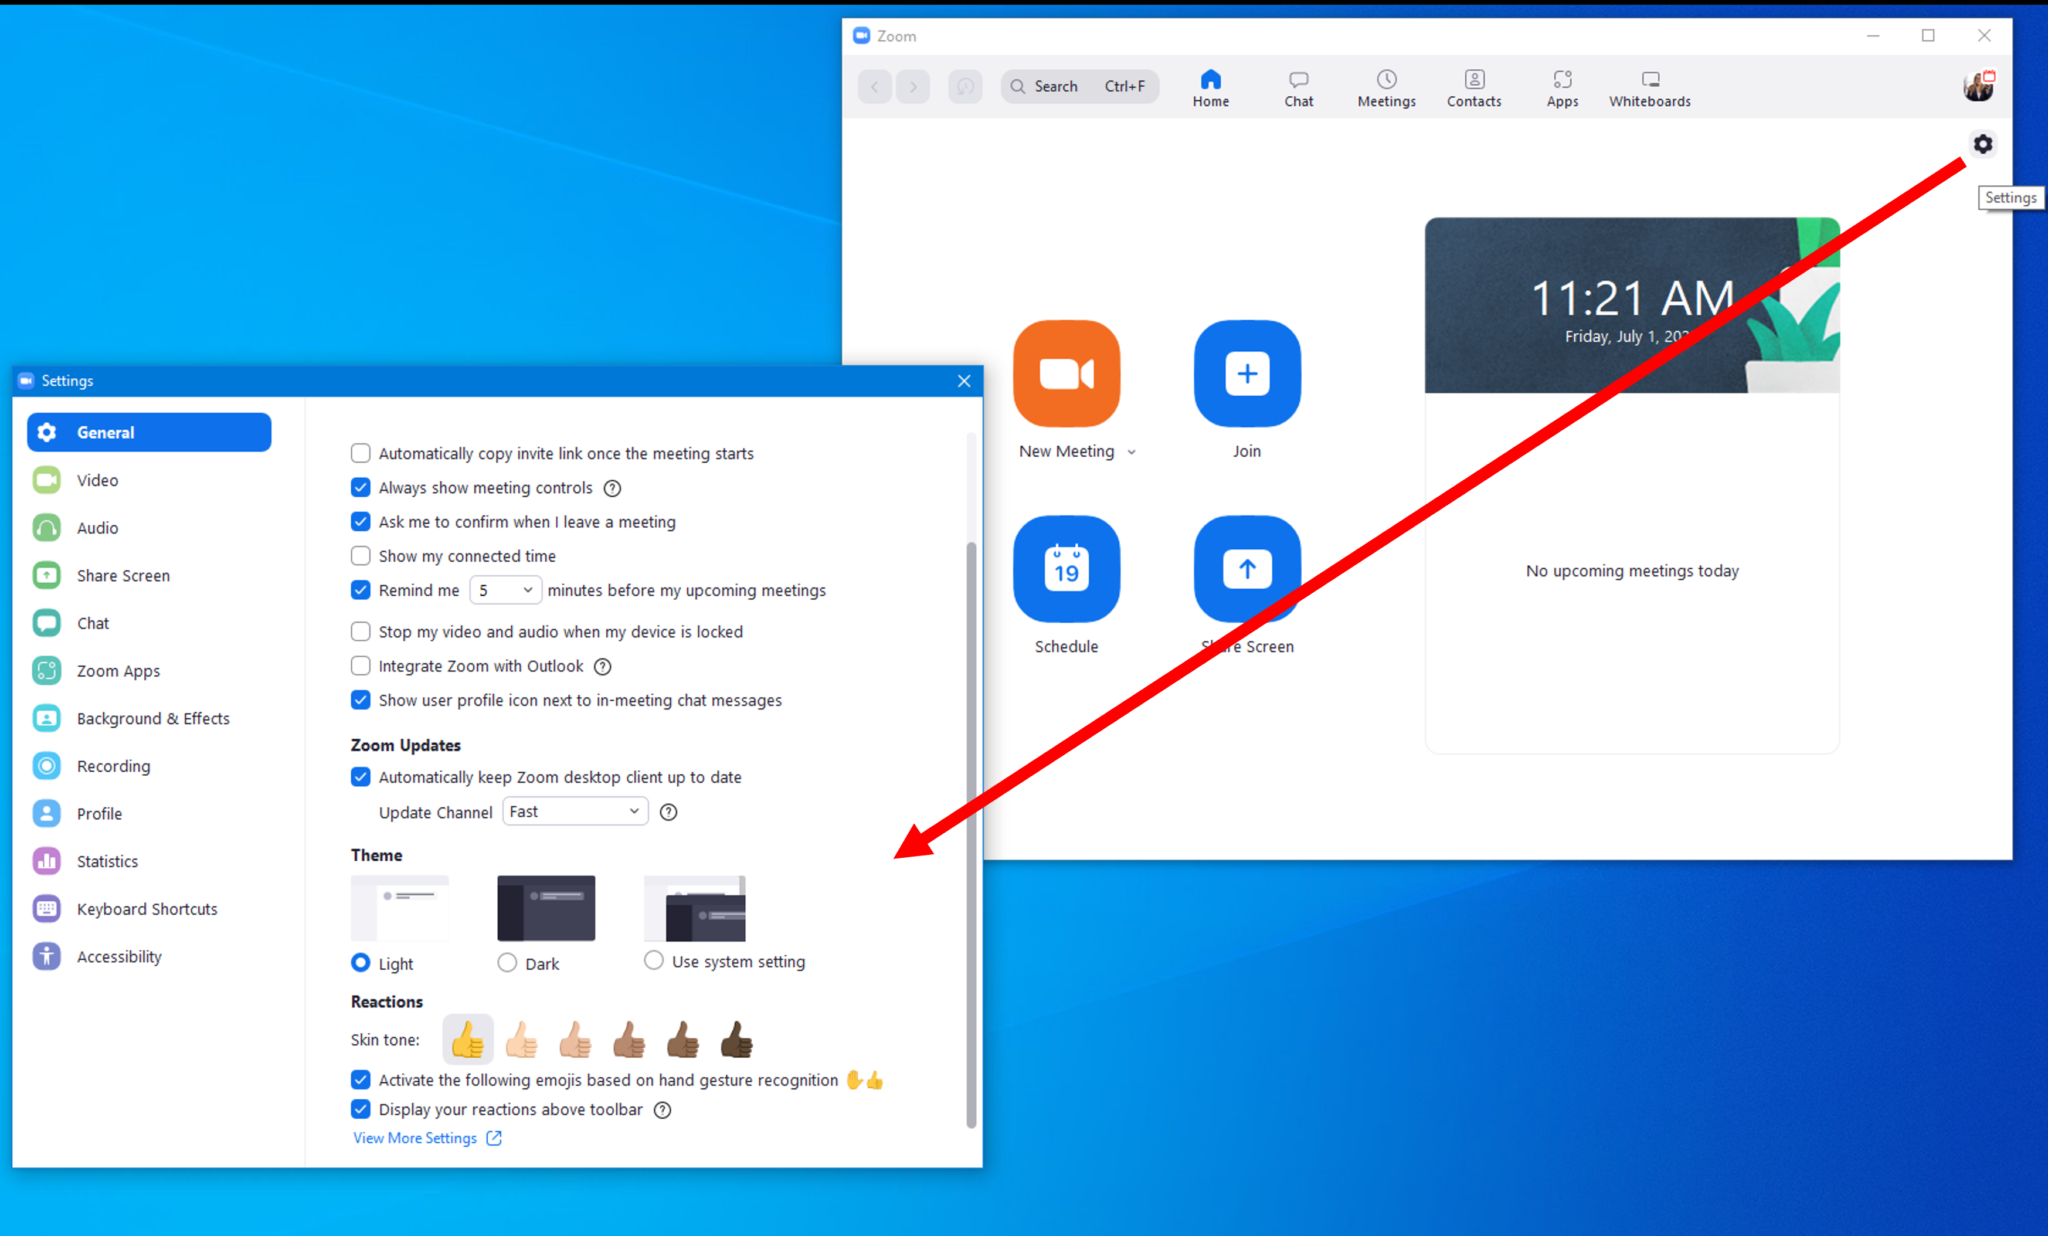Click the Whiteboards icon in top bar
2048x1236 pixels.
(x=1649, y=88)
